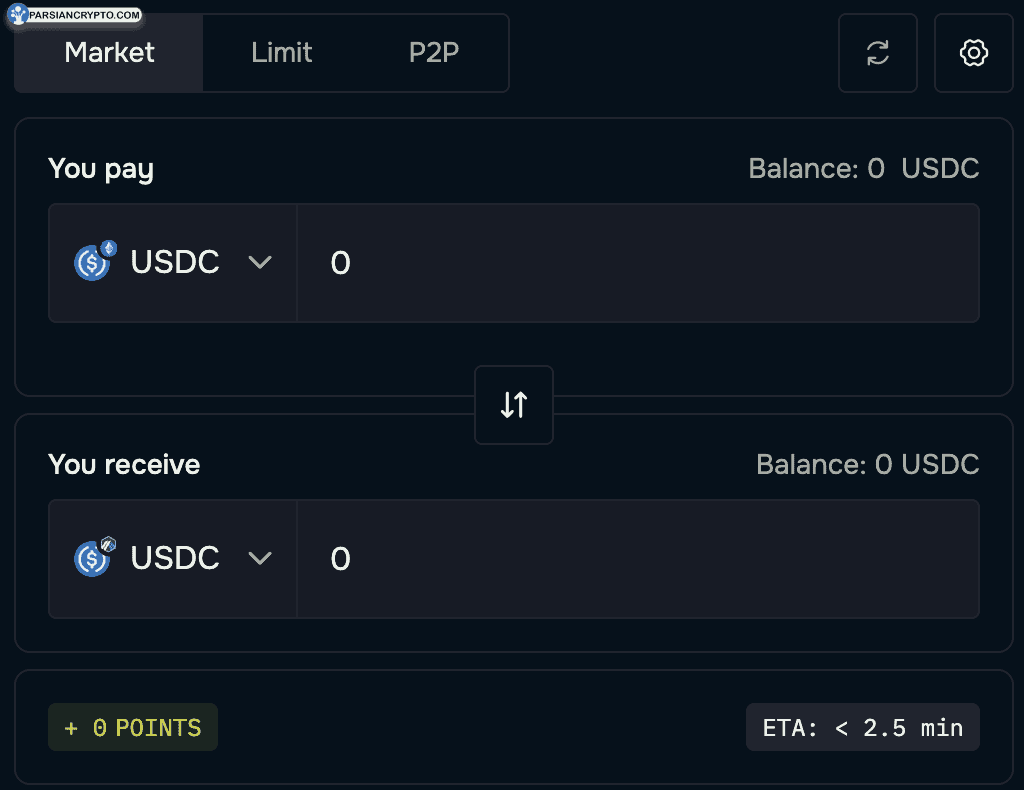1024x790 pixels.
Task: Expand the You receive token chevron
Action: click(260, 558)
